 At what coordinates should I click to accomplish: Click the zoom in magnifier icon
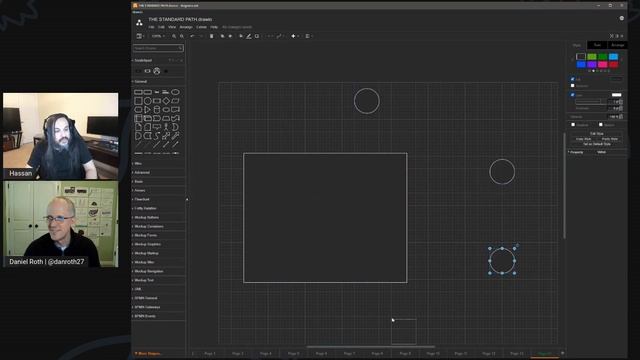point(174,36)
